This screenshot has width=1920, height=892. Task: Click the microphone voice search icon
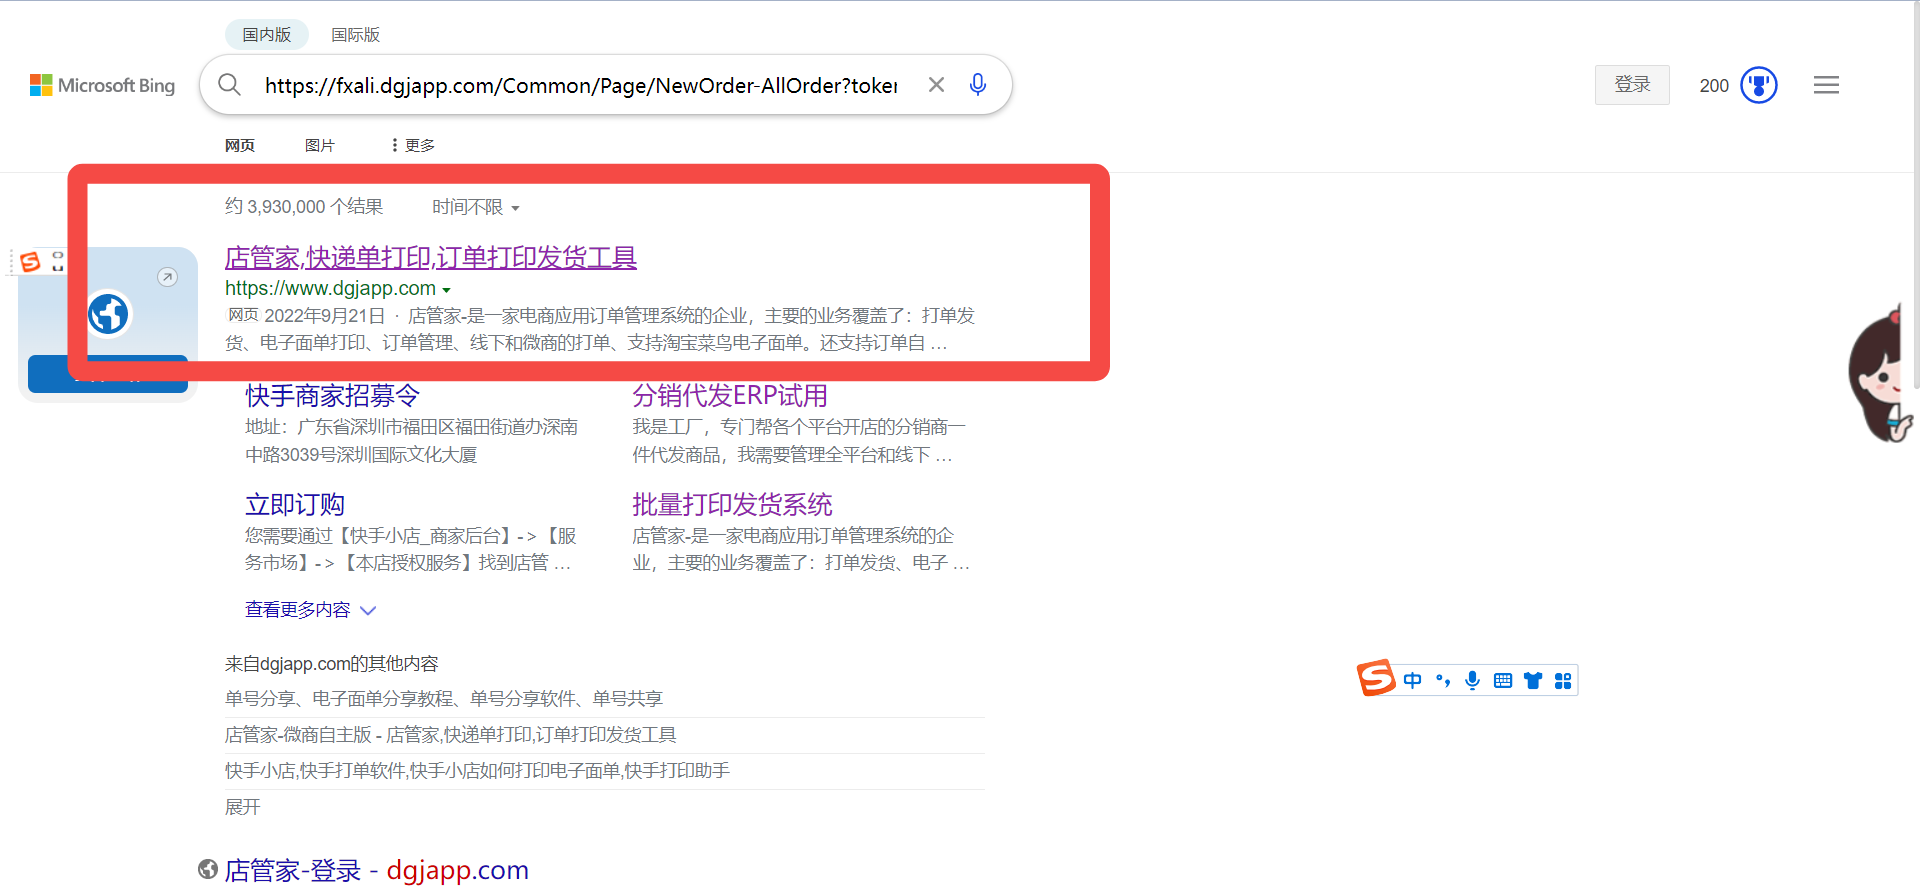(x=977, y=85)
